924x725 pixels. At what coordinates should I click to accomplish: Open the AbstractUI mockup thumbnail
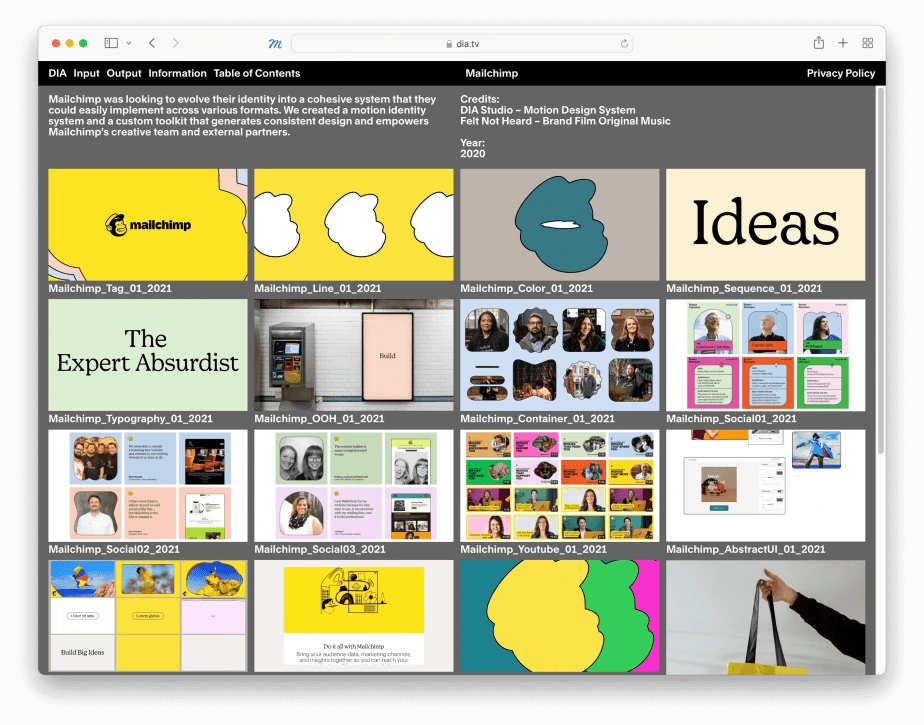tap(765, 485)
